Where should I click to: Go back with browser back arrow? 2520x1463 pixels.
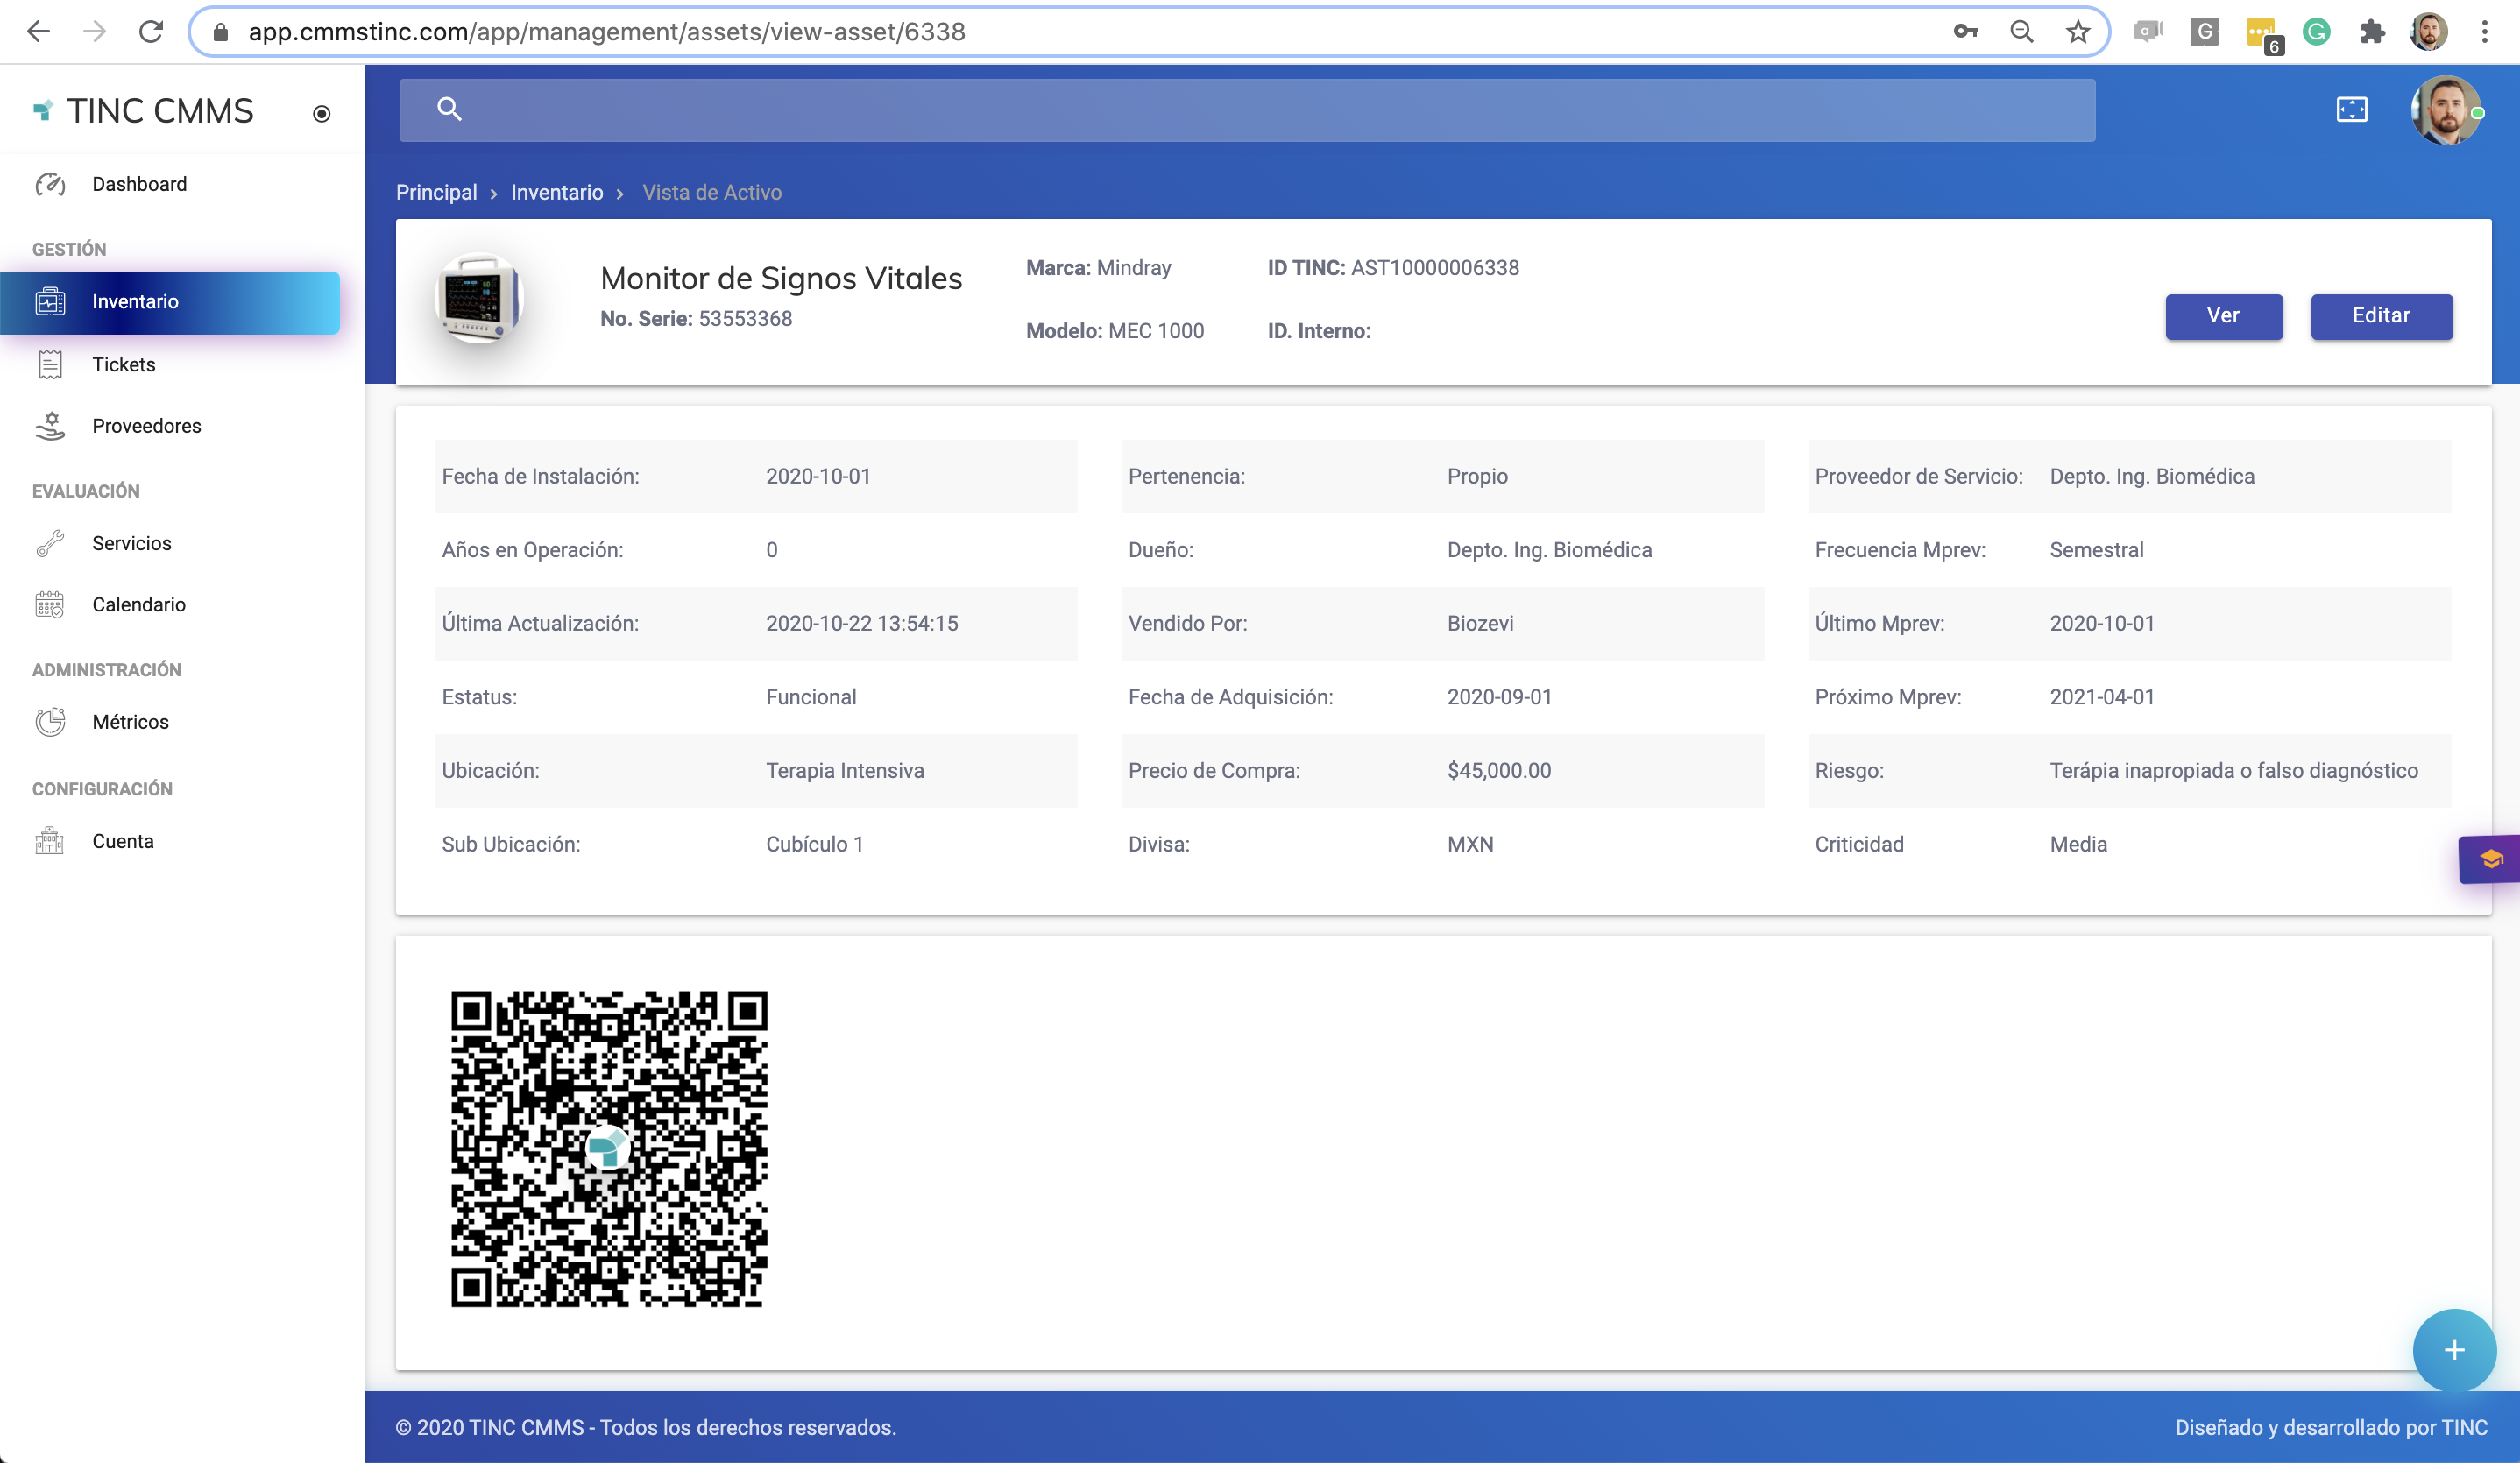(38, 32)
